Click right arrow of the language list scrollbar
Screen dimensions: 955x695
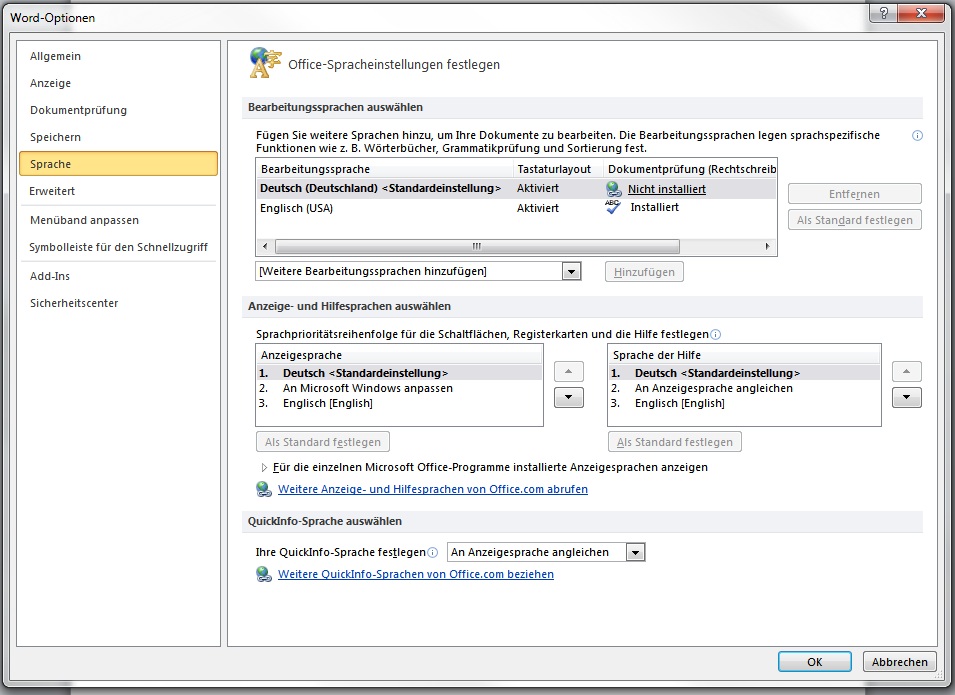[x=767, y=247]
